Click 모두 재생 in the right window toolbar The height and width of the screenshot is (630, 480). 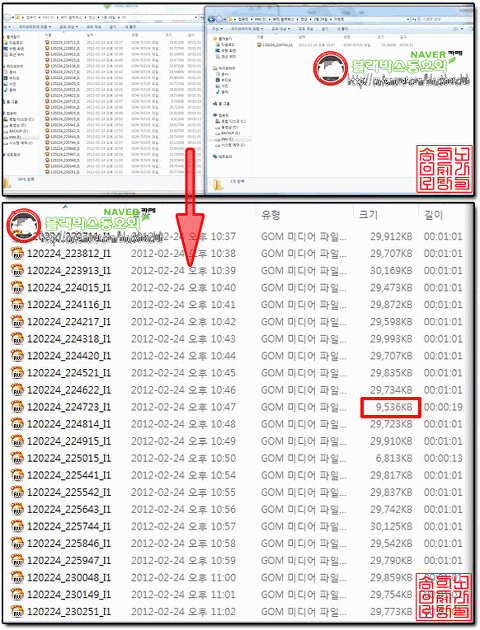click(x=305, y=29)
